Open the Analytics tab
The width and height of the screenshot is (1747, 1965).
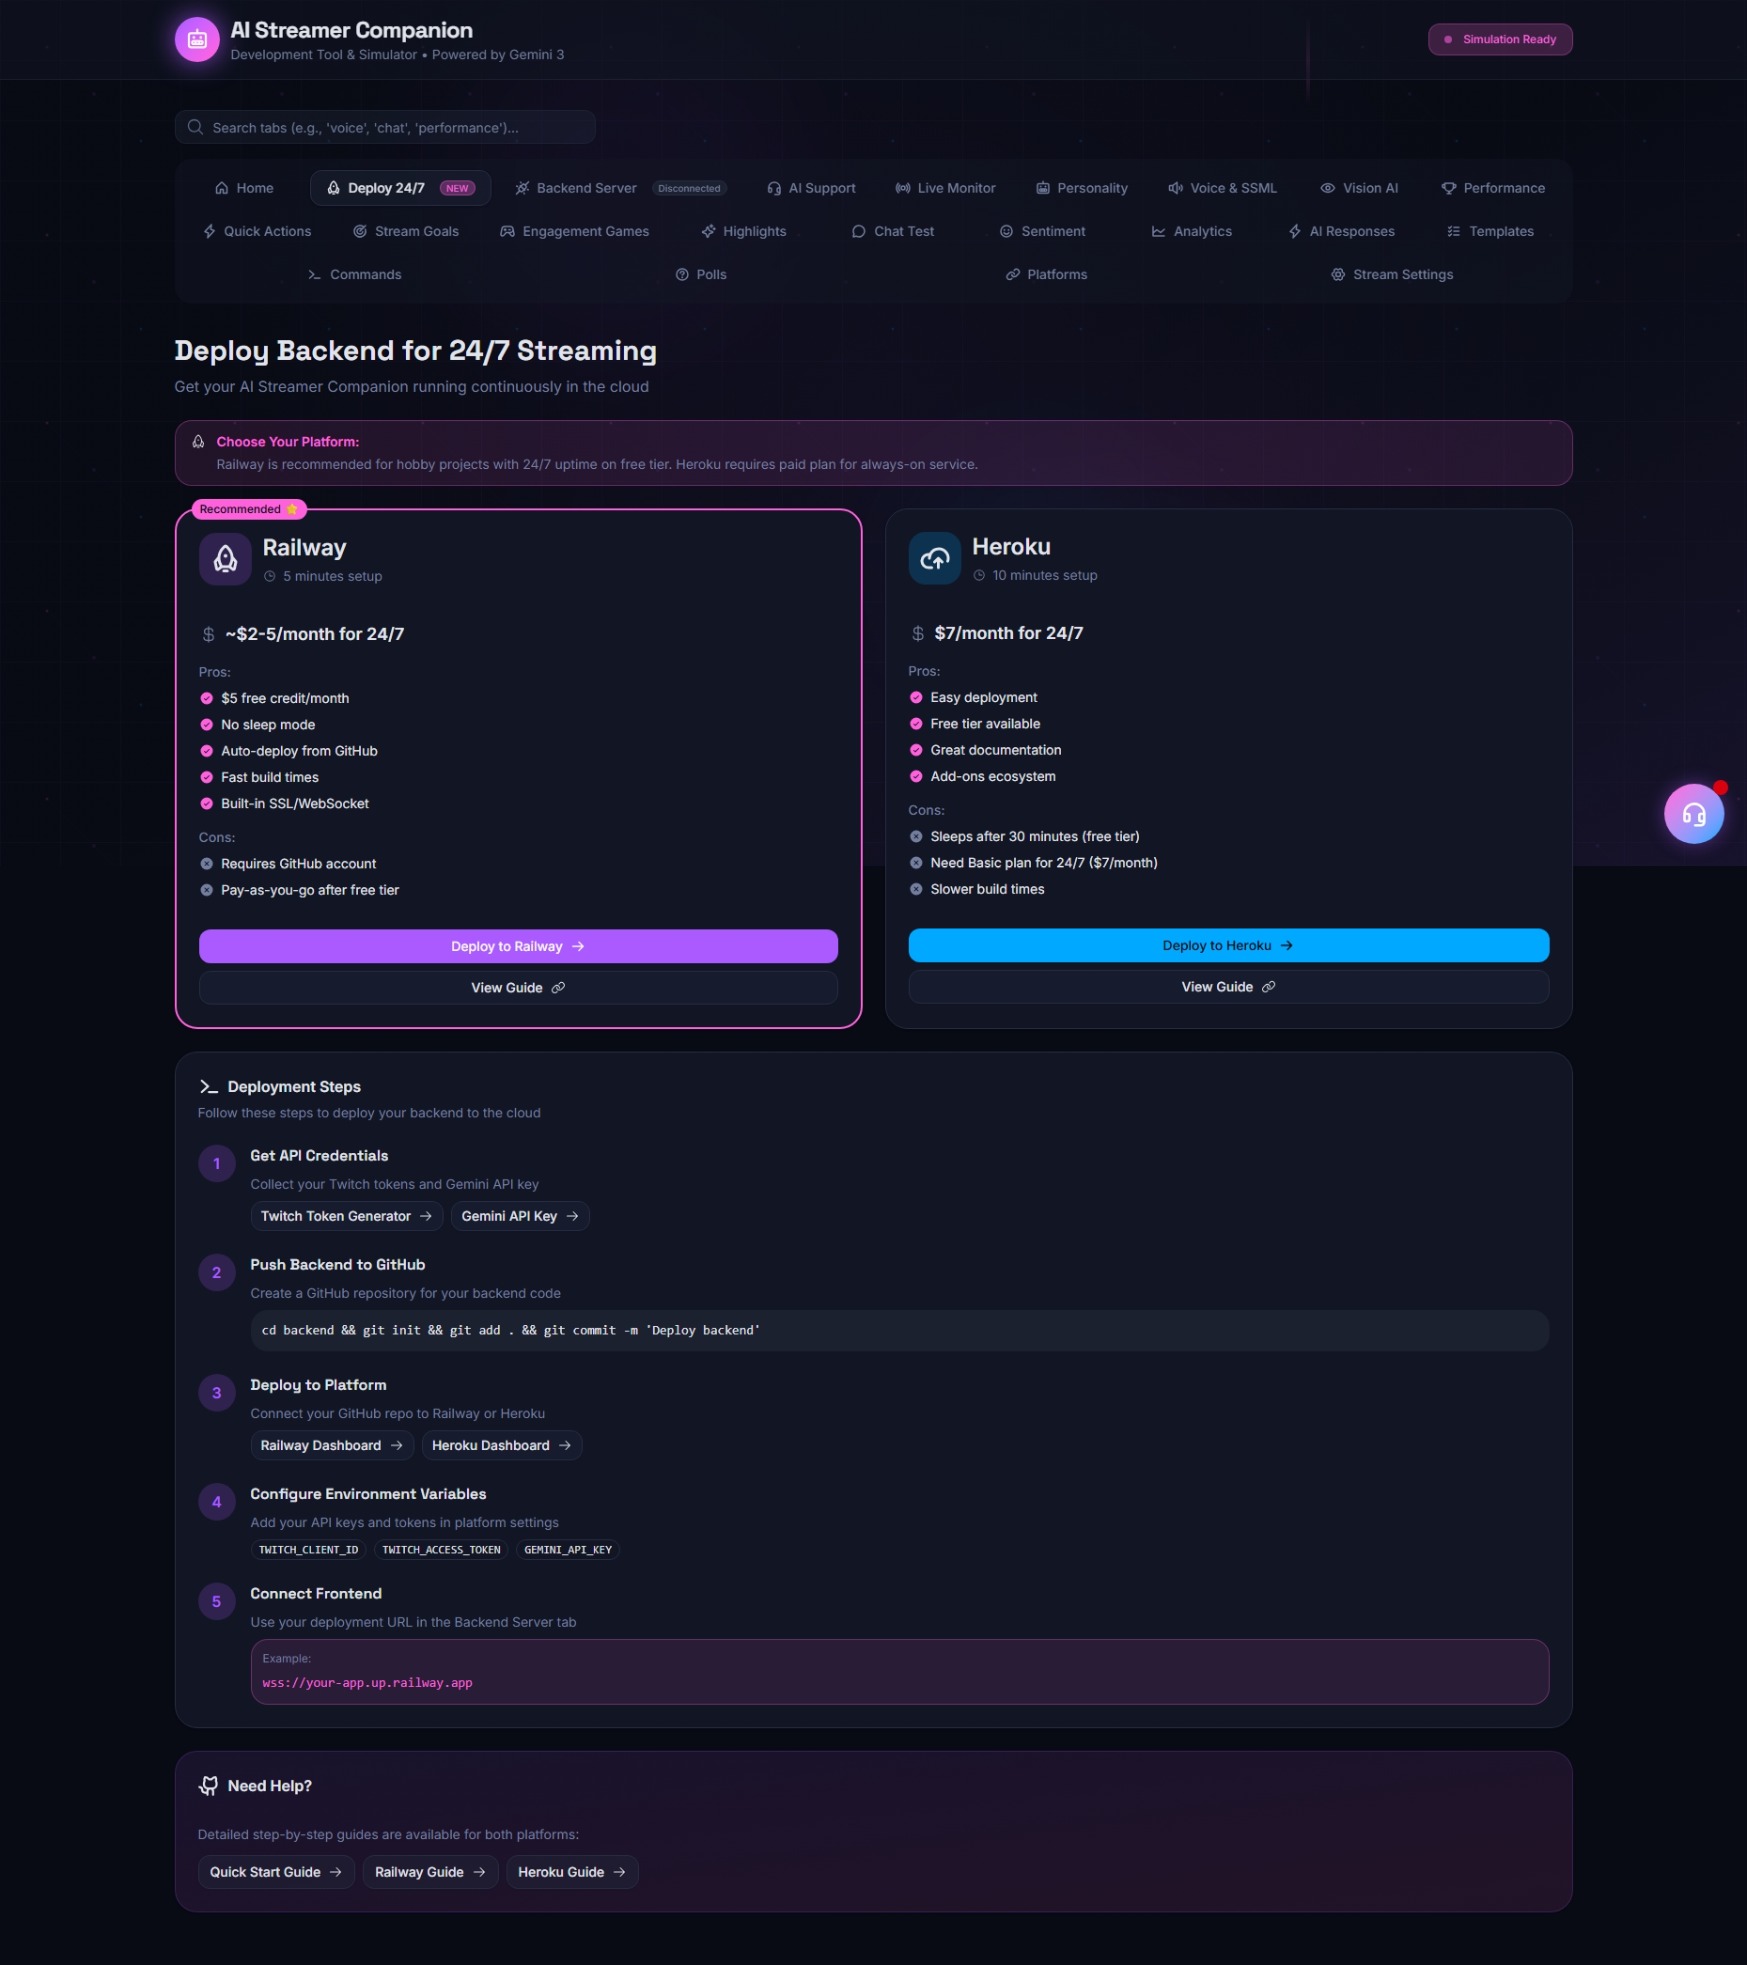pyautogui.click(x=1191, y=231)
